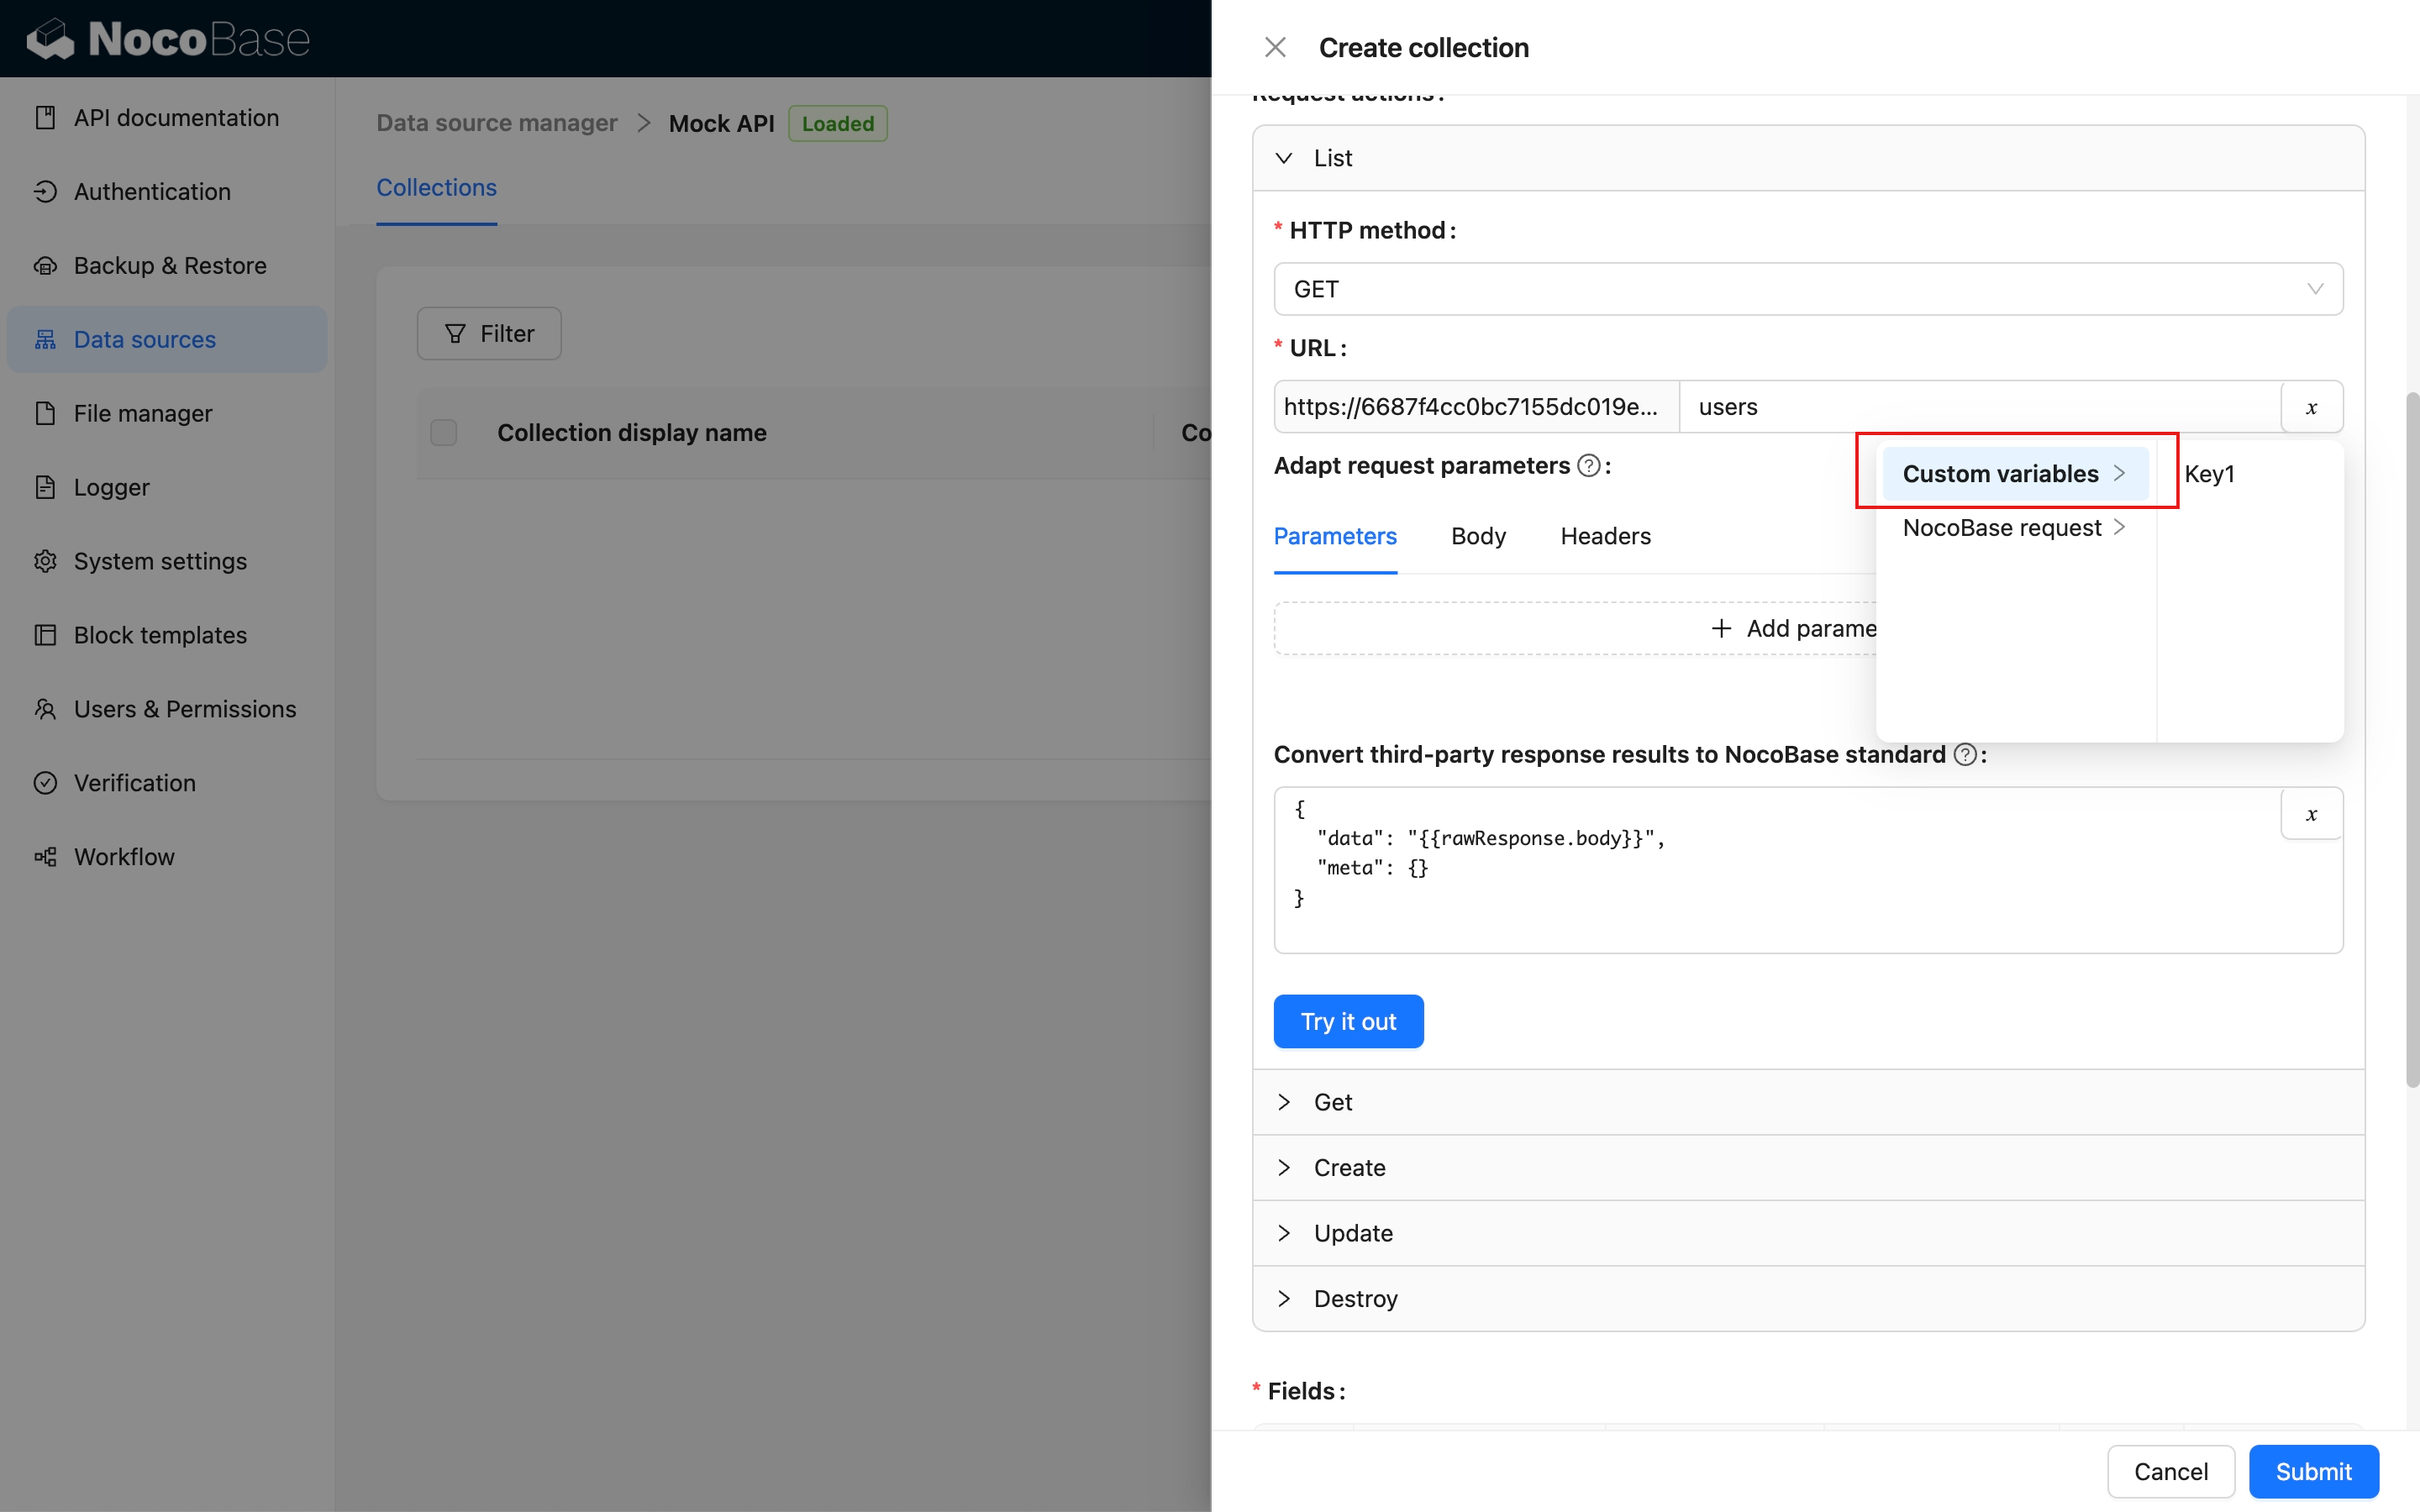Viewport: 2420px width, 1512px height.
Task: Toggle the select-all collections checkbox
Action: [x=443, y=433]
